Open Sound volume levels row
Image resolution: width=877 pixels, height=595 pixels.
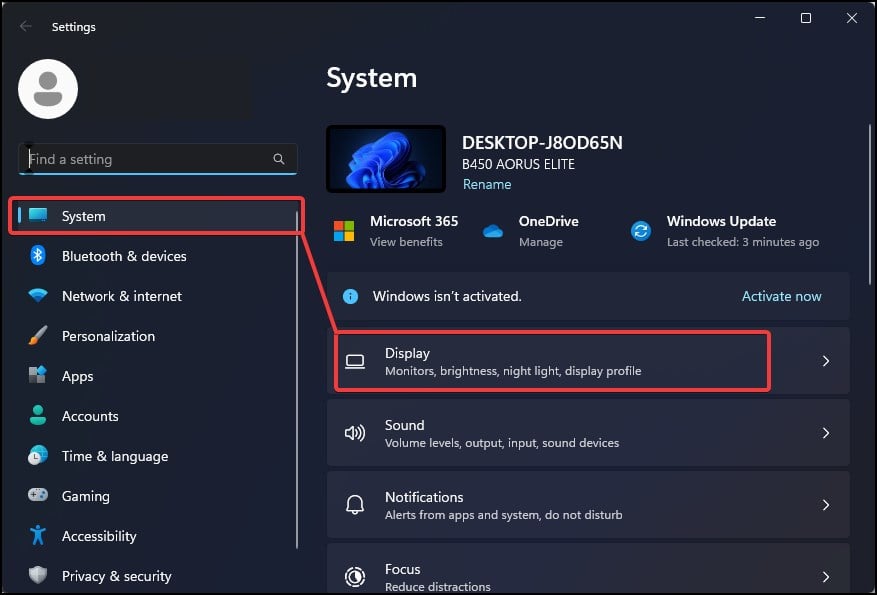pos(588,433)
